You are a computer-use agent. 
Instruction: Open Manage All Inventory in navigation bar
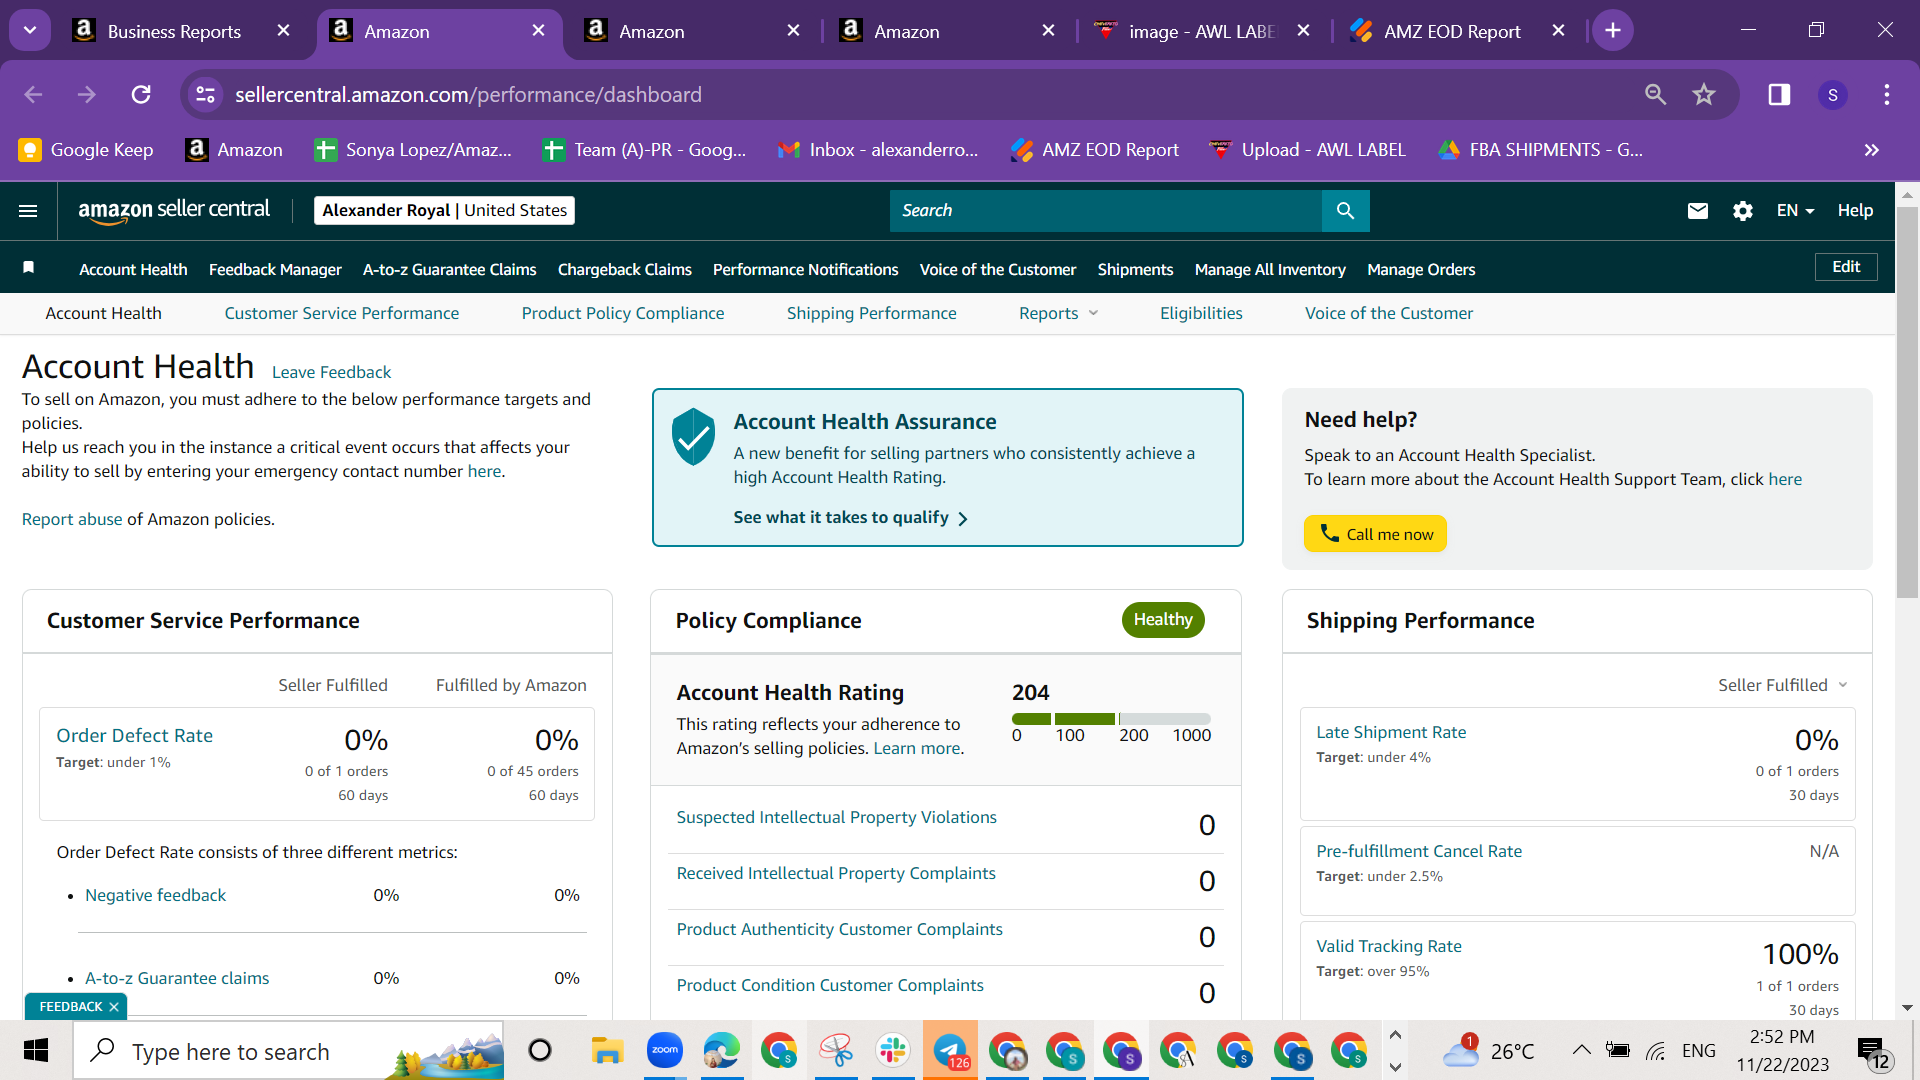(1270, 269)
